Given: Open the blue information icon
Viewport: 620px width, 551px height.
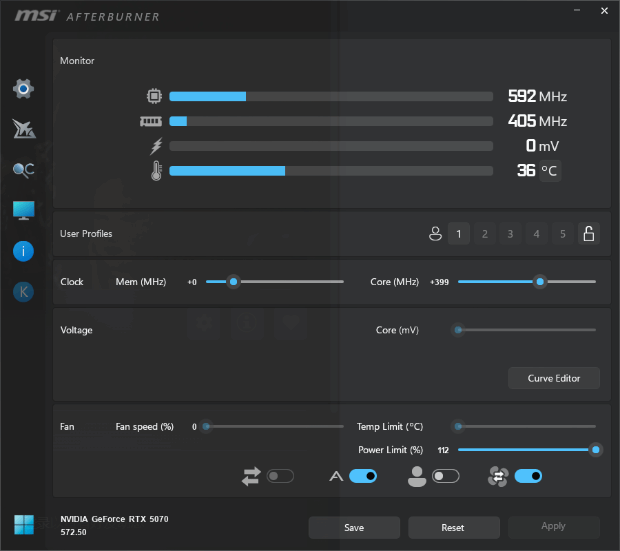Looking at the screenshot, I should (23, 251).
